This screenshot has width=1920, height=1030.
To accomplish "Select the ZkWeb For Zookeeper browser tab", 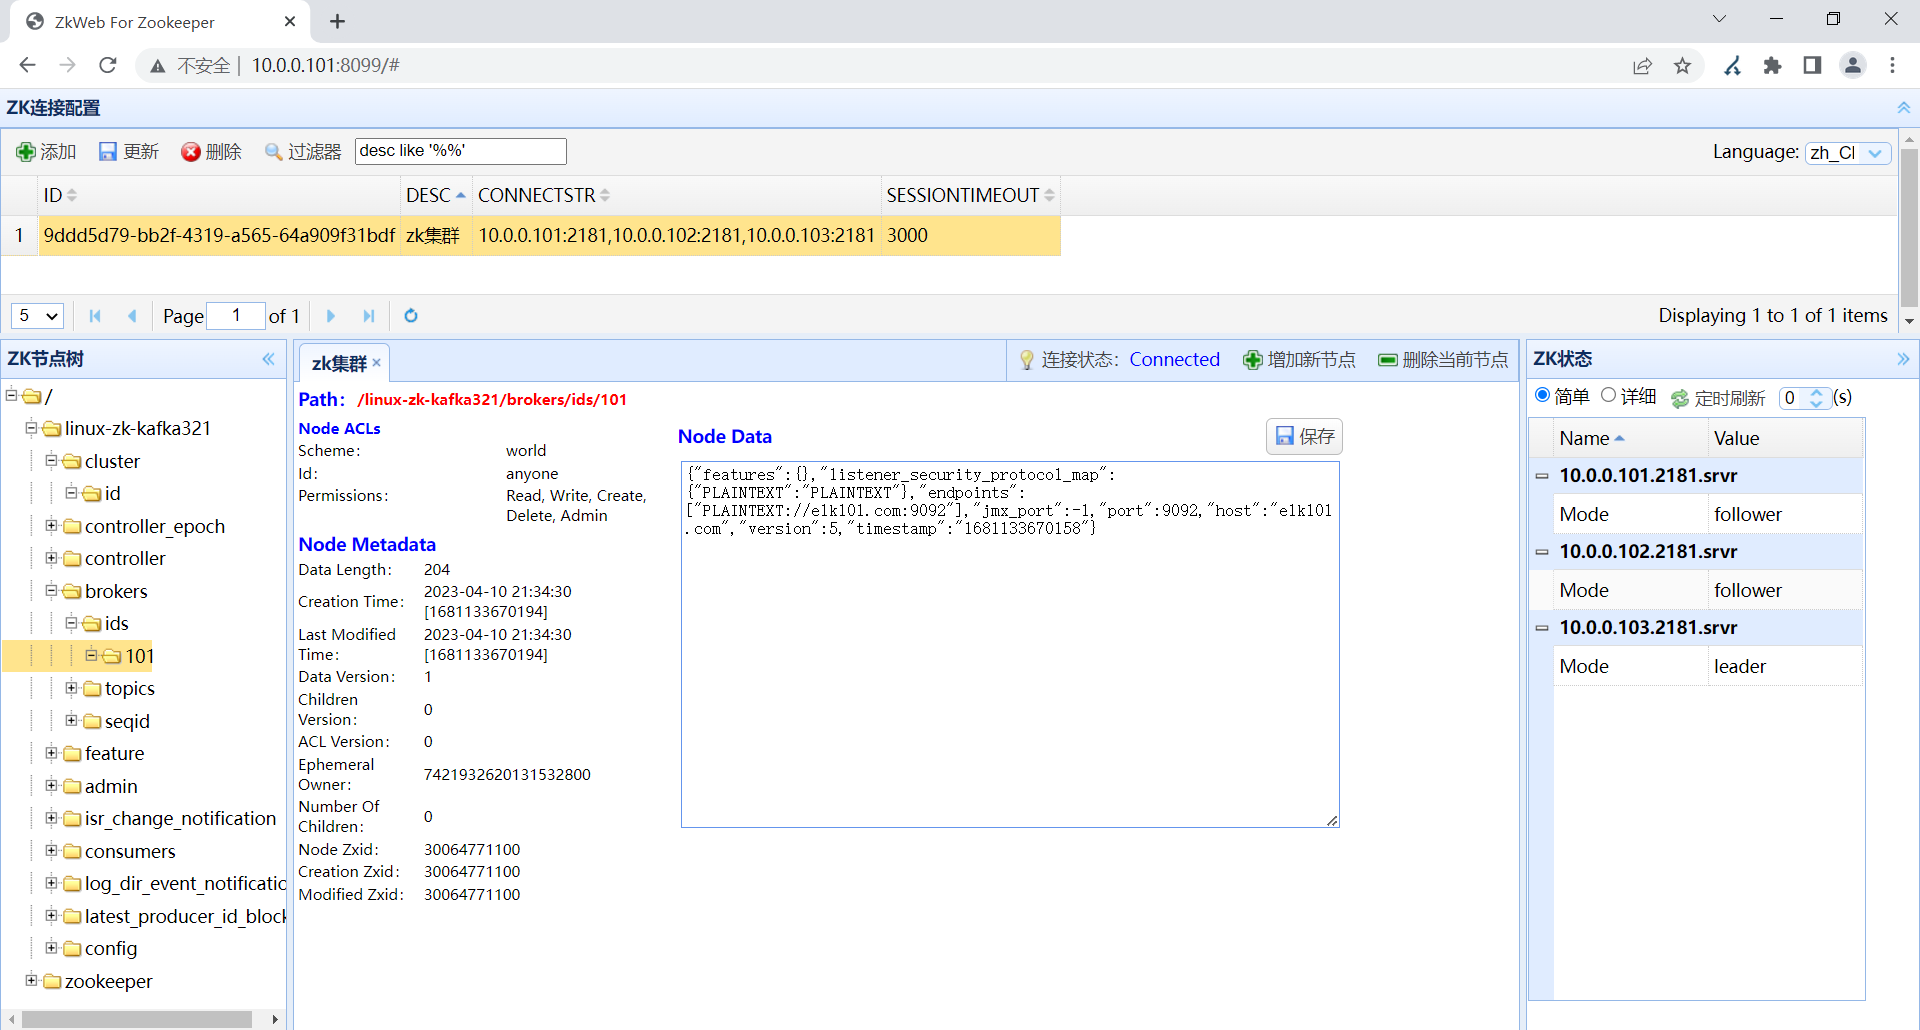I will click(160, 22).
